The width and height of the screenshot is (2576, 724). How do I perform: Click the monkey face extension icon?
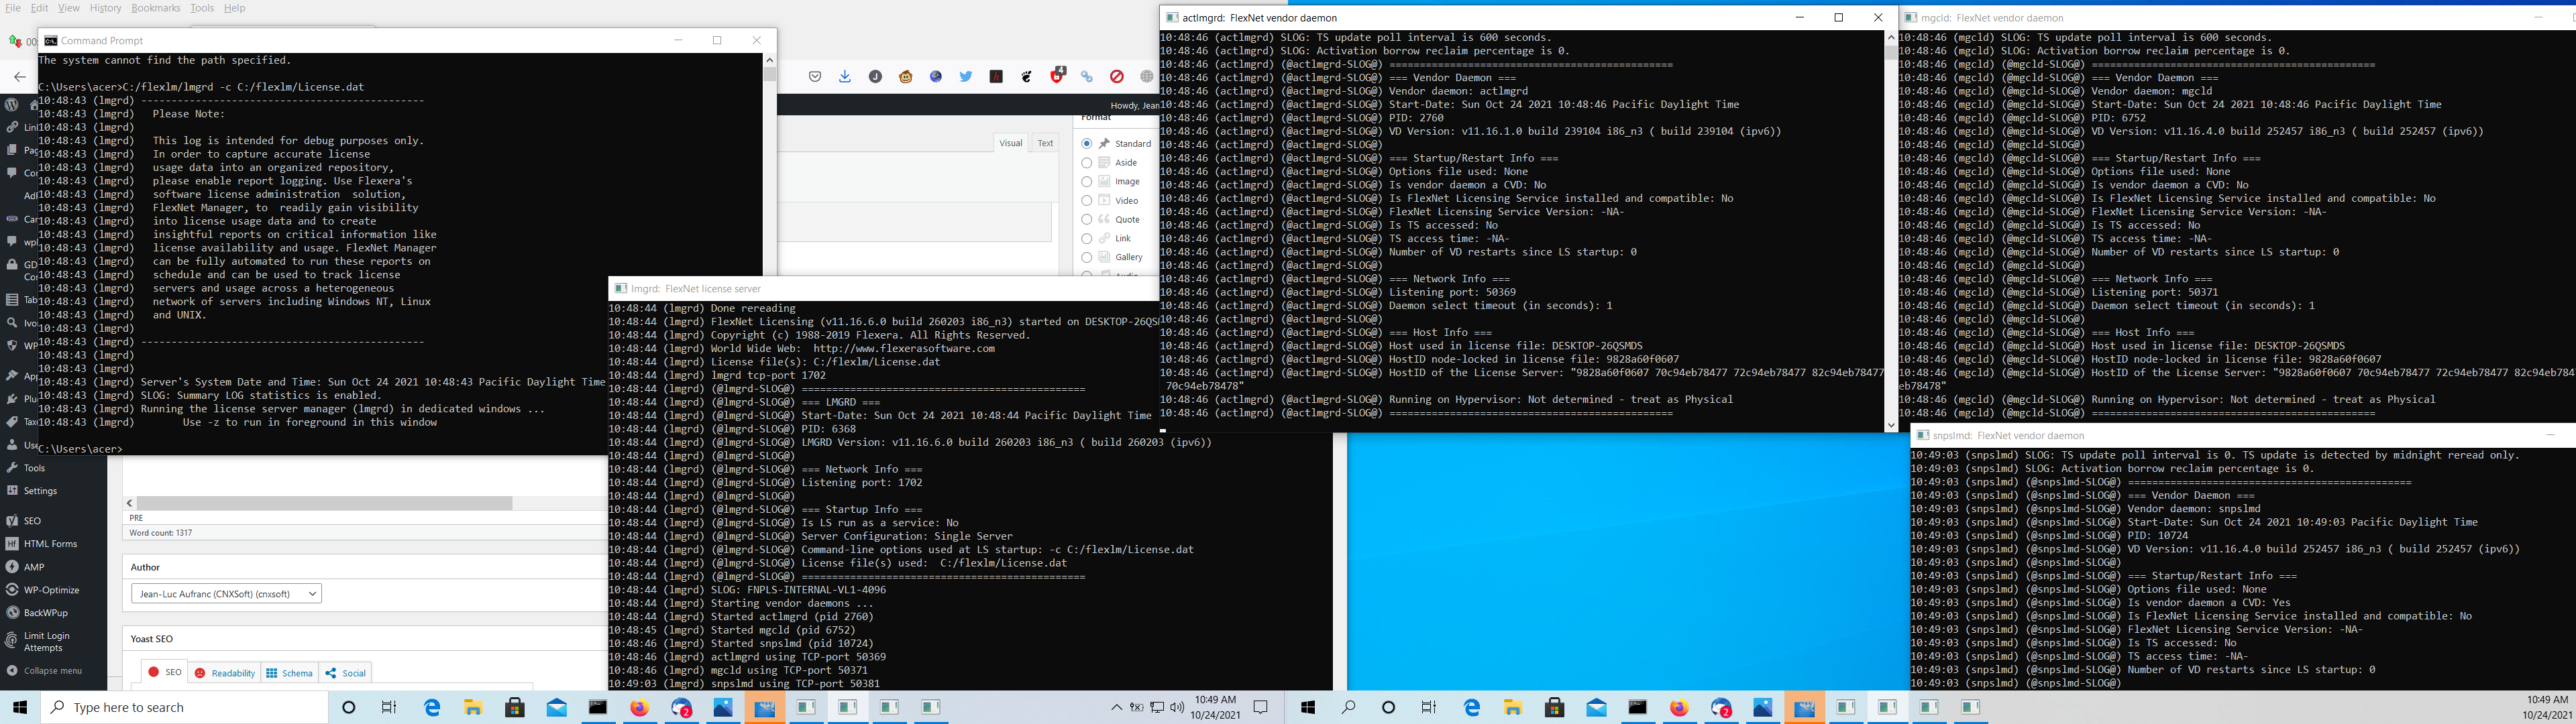pos(906,77)
